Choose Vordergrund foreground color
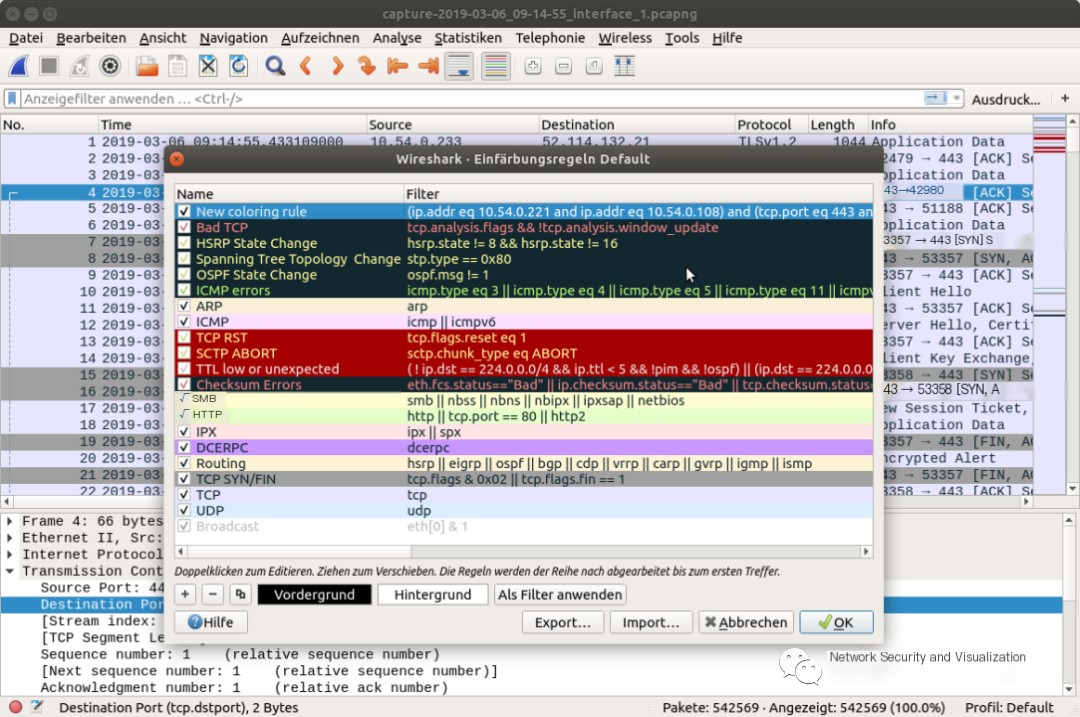Image resolution: width=1080 pixels, height=717 pixels. [314, 594]
